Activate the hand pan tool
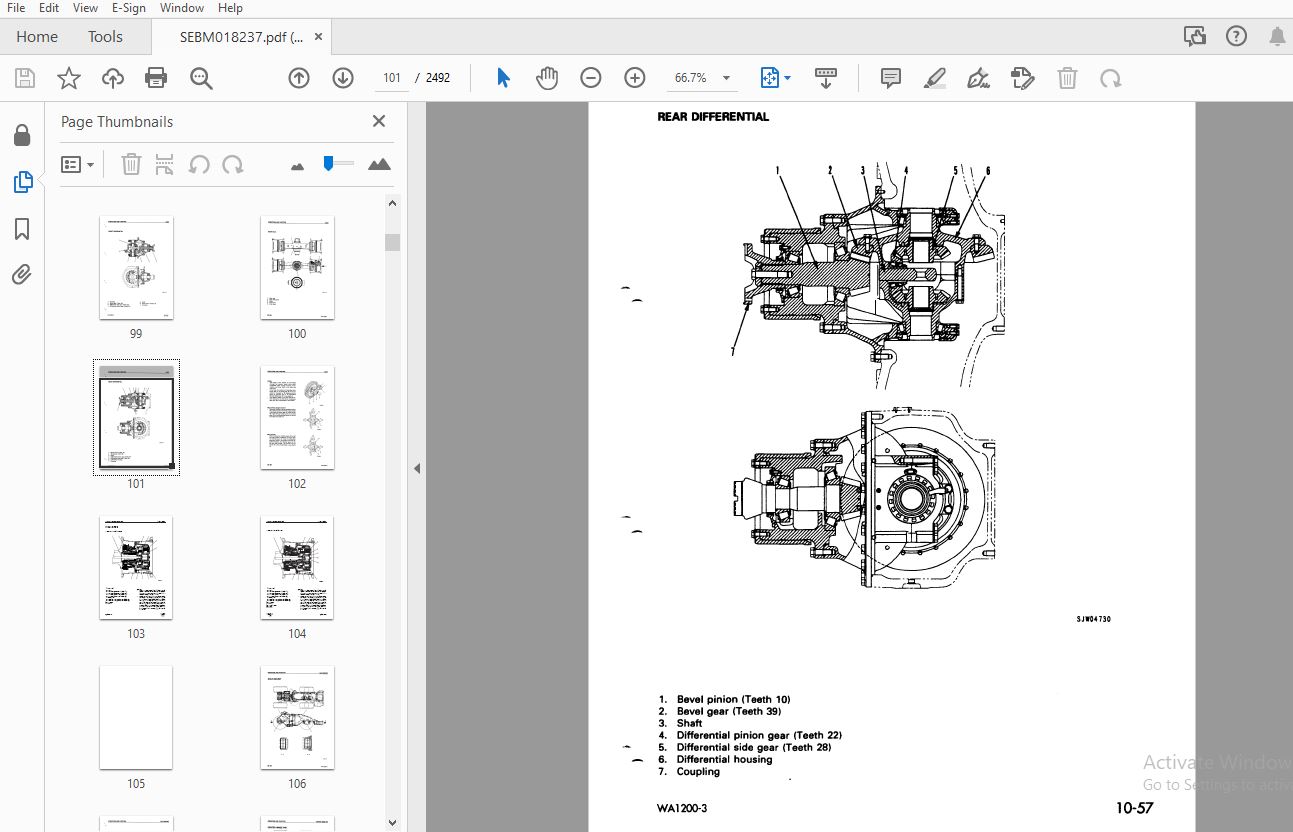The width and height of the screenshot is (1293, 832). click(547, 78)
